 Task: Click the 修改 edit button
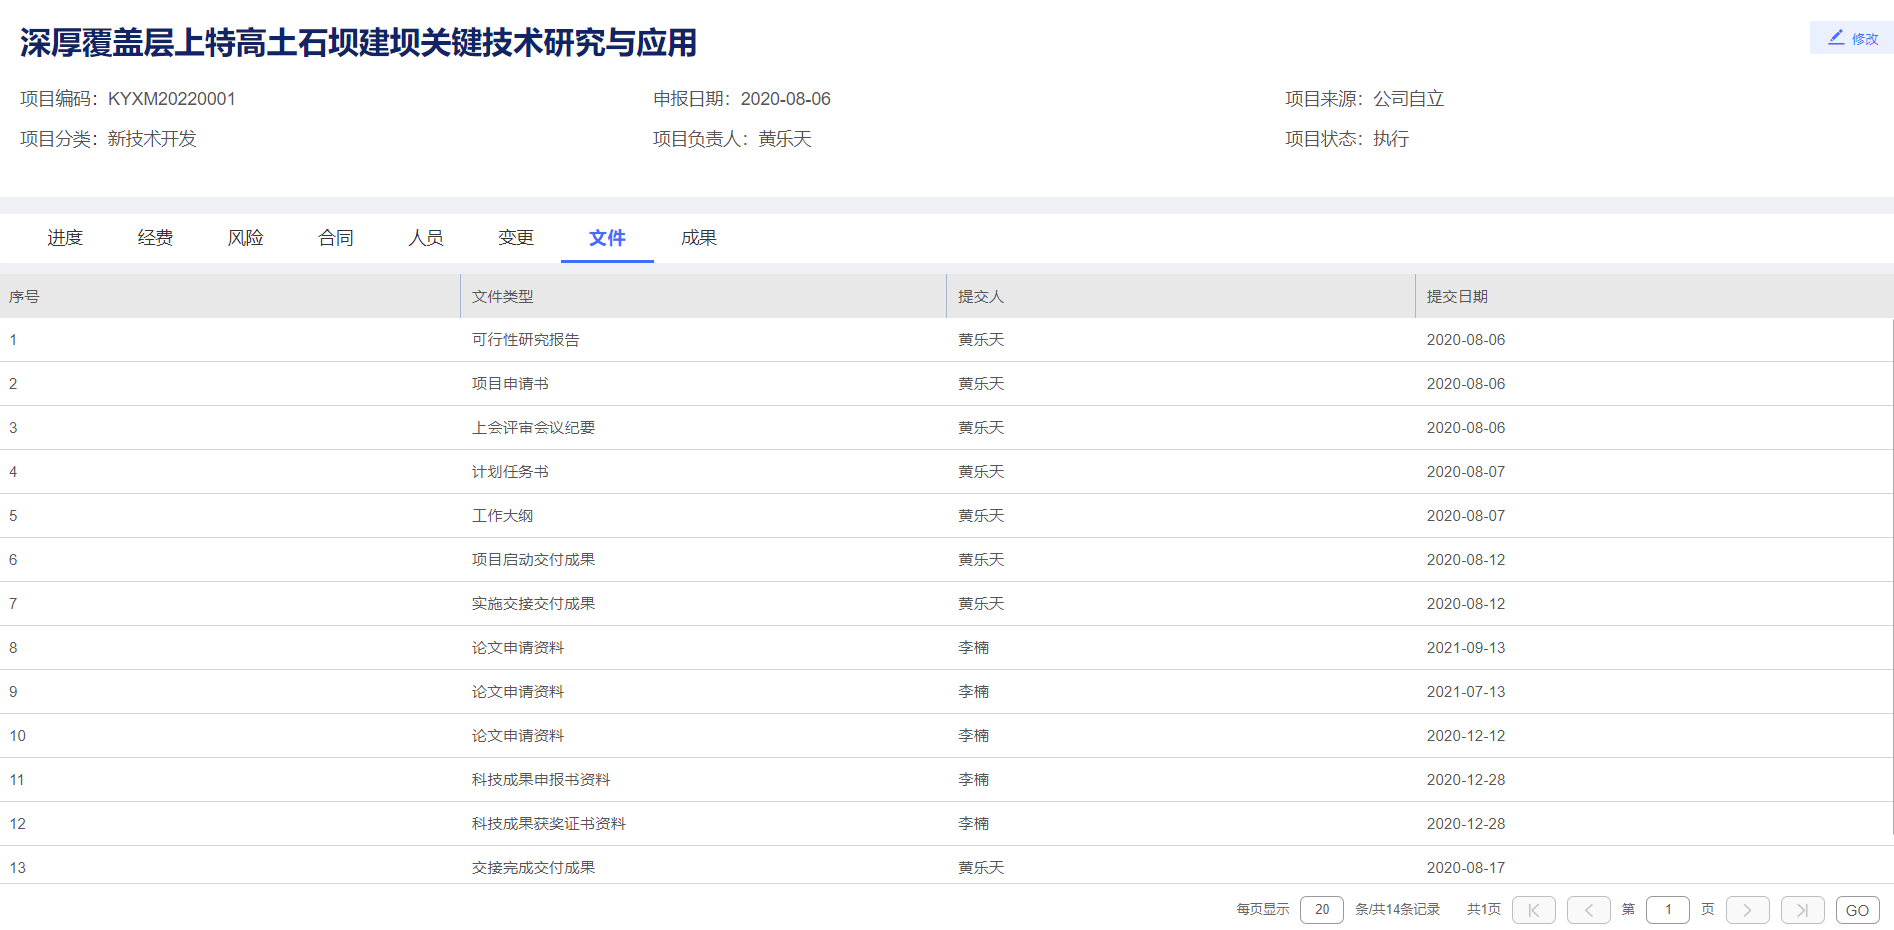pos(1851,38)
